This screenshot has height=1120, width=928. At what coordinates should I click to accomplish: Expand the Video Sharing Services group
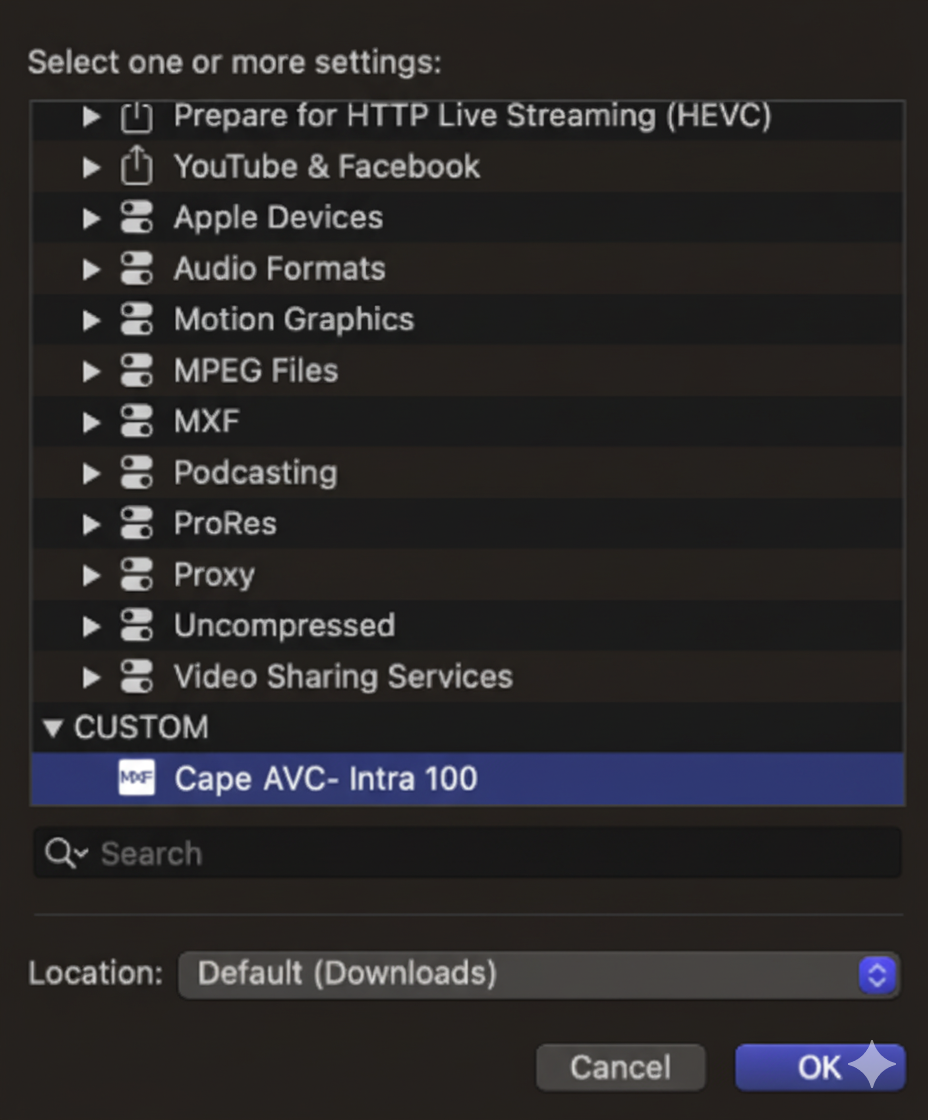tap(91, 677)
